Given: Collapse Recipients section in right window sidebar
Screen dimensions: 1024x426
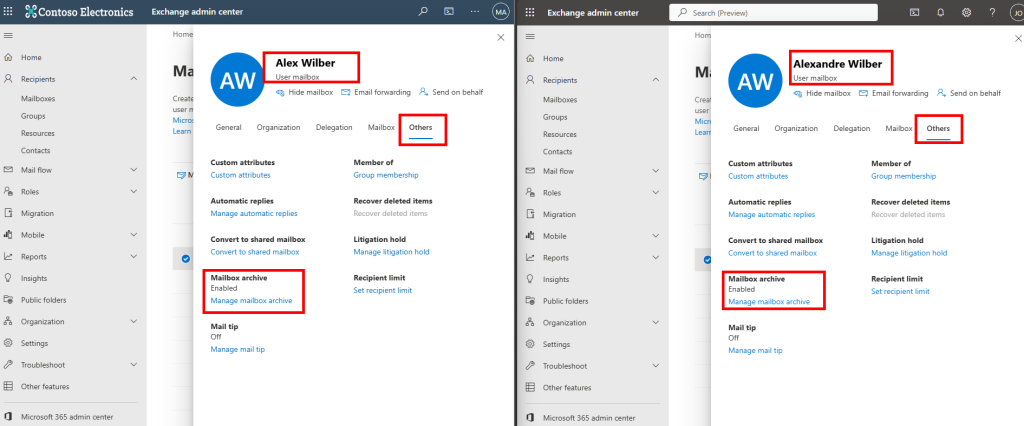Looking at the screenshot, I should pyautogui.click(x=656, y=80).
